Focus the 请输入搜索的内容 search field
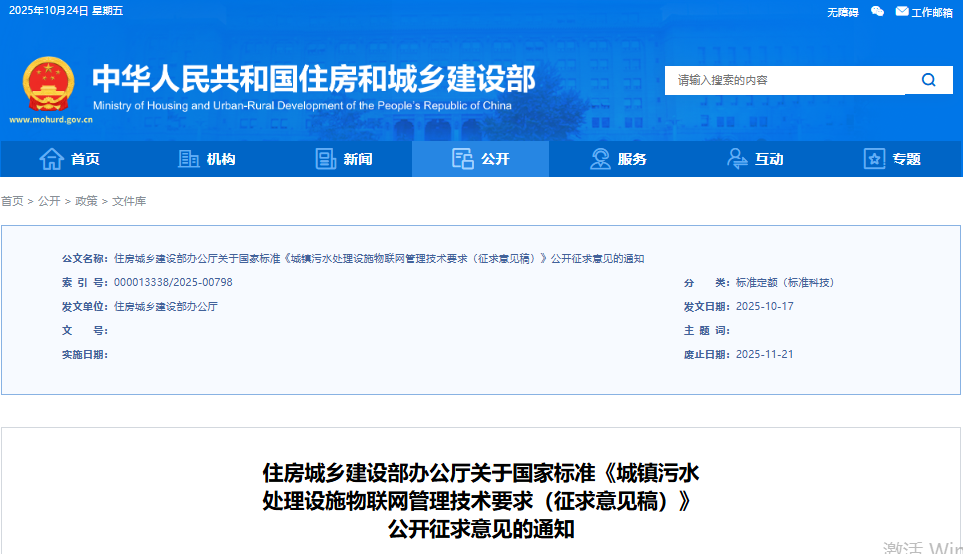Screen dimensions: 963x554 pos(784,80)
